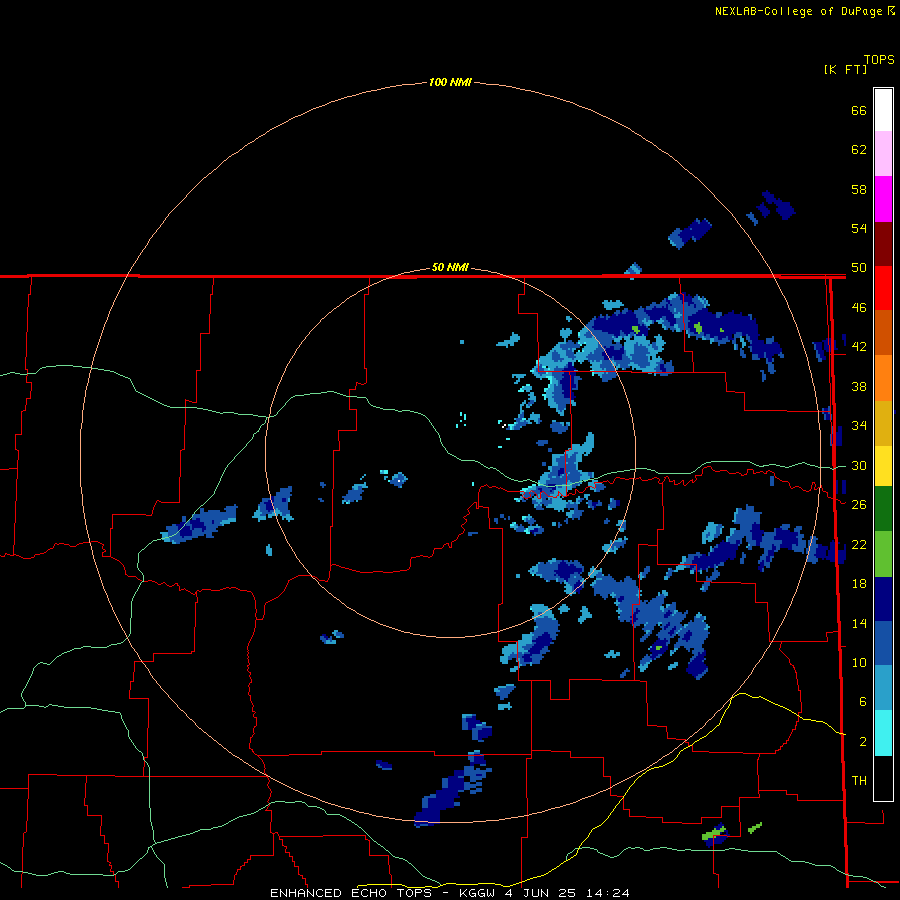Click the yellow 30 kft legend swatch
Viewport: 900px width, 900px height.
(x=883, y=465)
